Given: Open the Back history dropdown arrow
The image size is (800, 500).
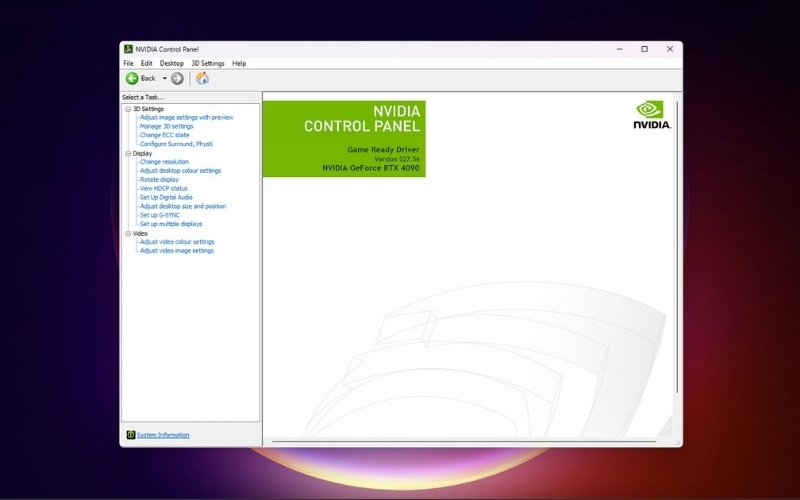Looking at the screenshot, I should (164, 78).
